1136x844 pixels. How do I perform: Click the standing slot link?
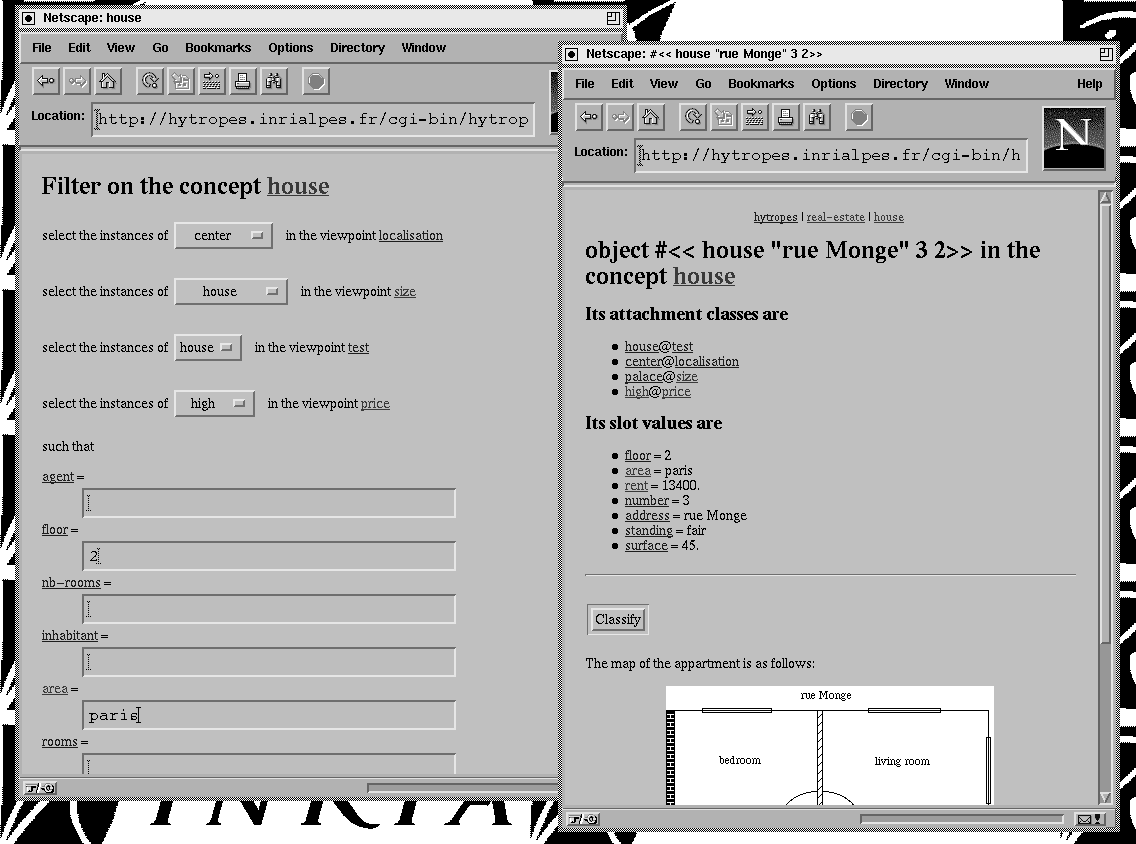648,530
